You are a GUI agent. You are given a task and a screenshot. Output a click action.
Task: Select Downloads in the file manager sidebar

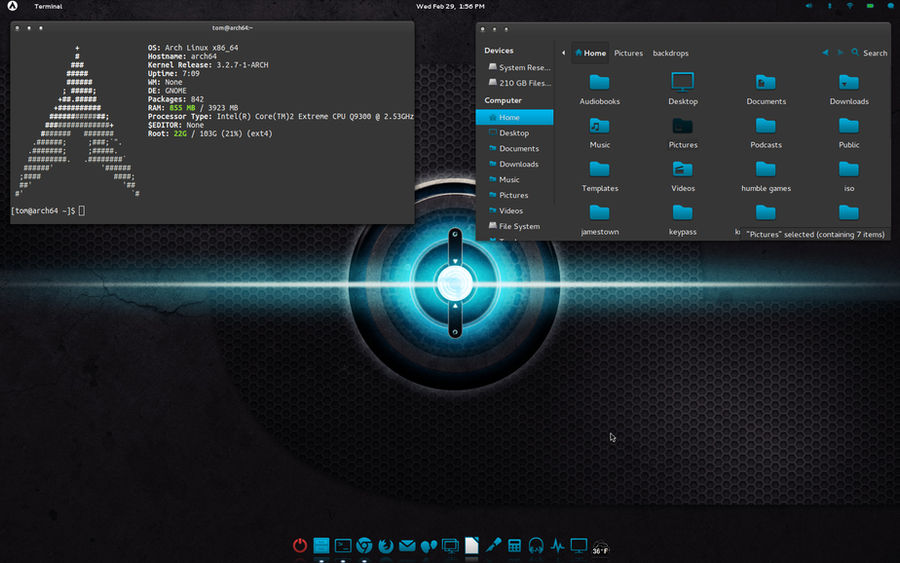(515, 164)
